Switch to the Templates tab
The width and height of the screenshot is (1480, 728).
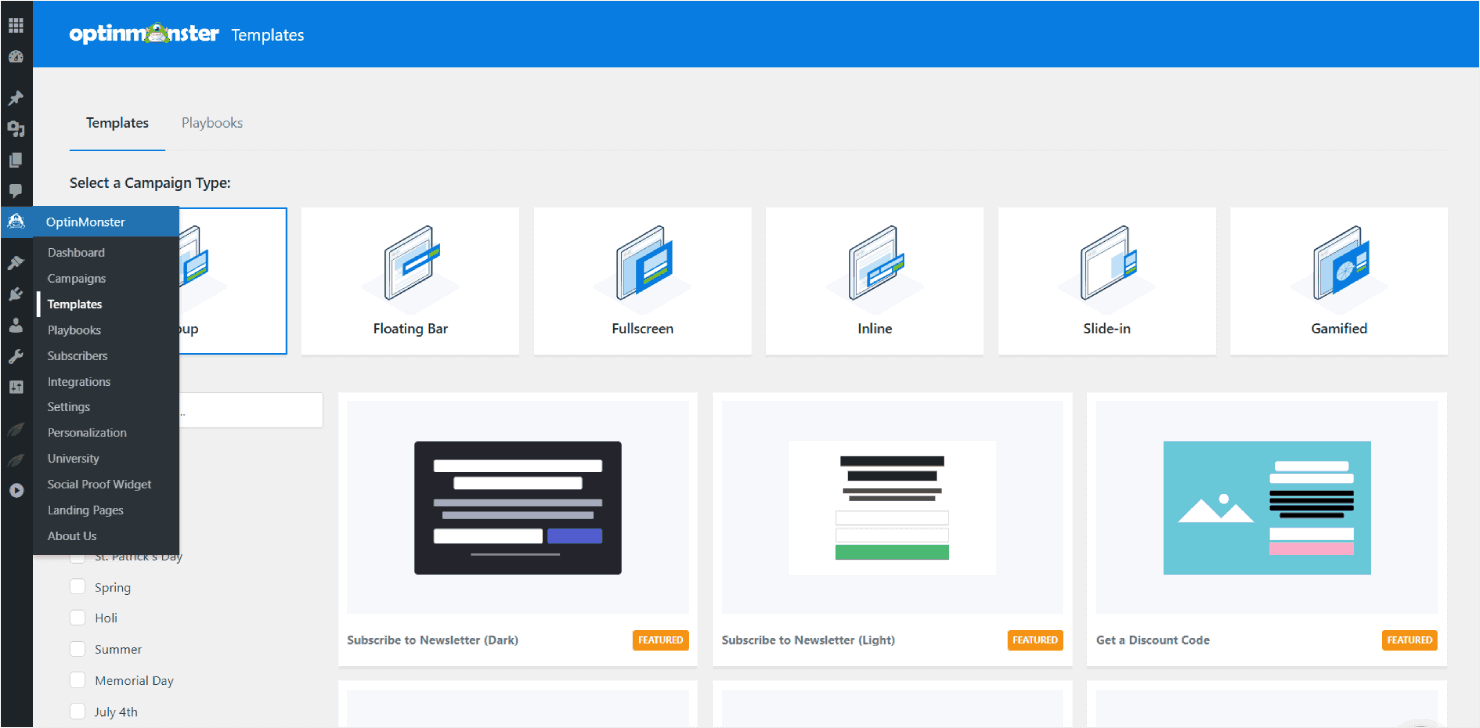(116, 122)
